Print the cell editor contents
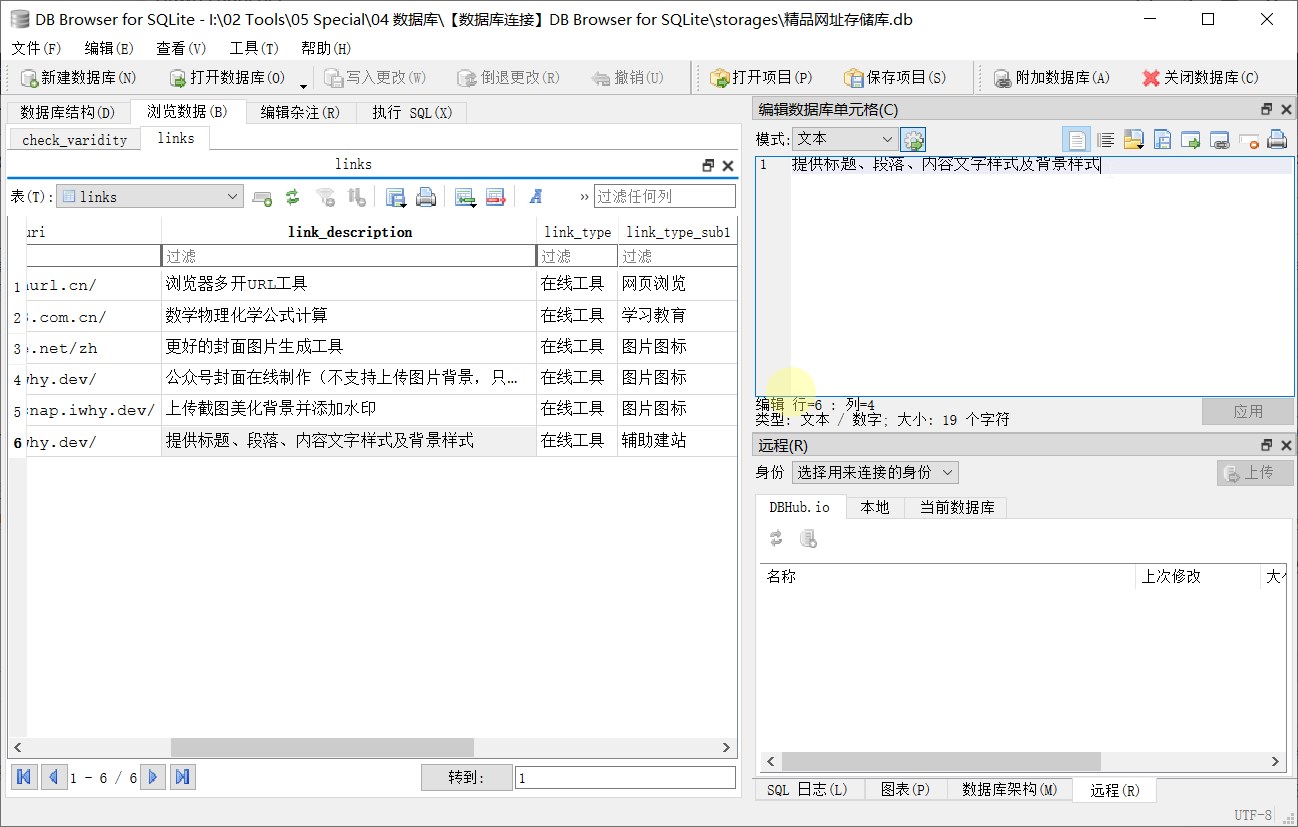Image resolution: width=1298 pixels, height=827 pixels. click(1277, 139)
